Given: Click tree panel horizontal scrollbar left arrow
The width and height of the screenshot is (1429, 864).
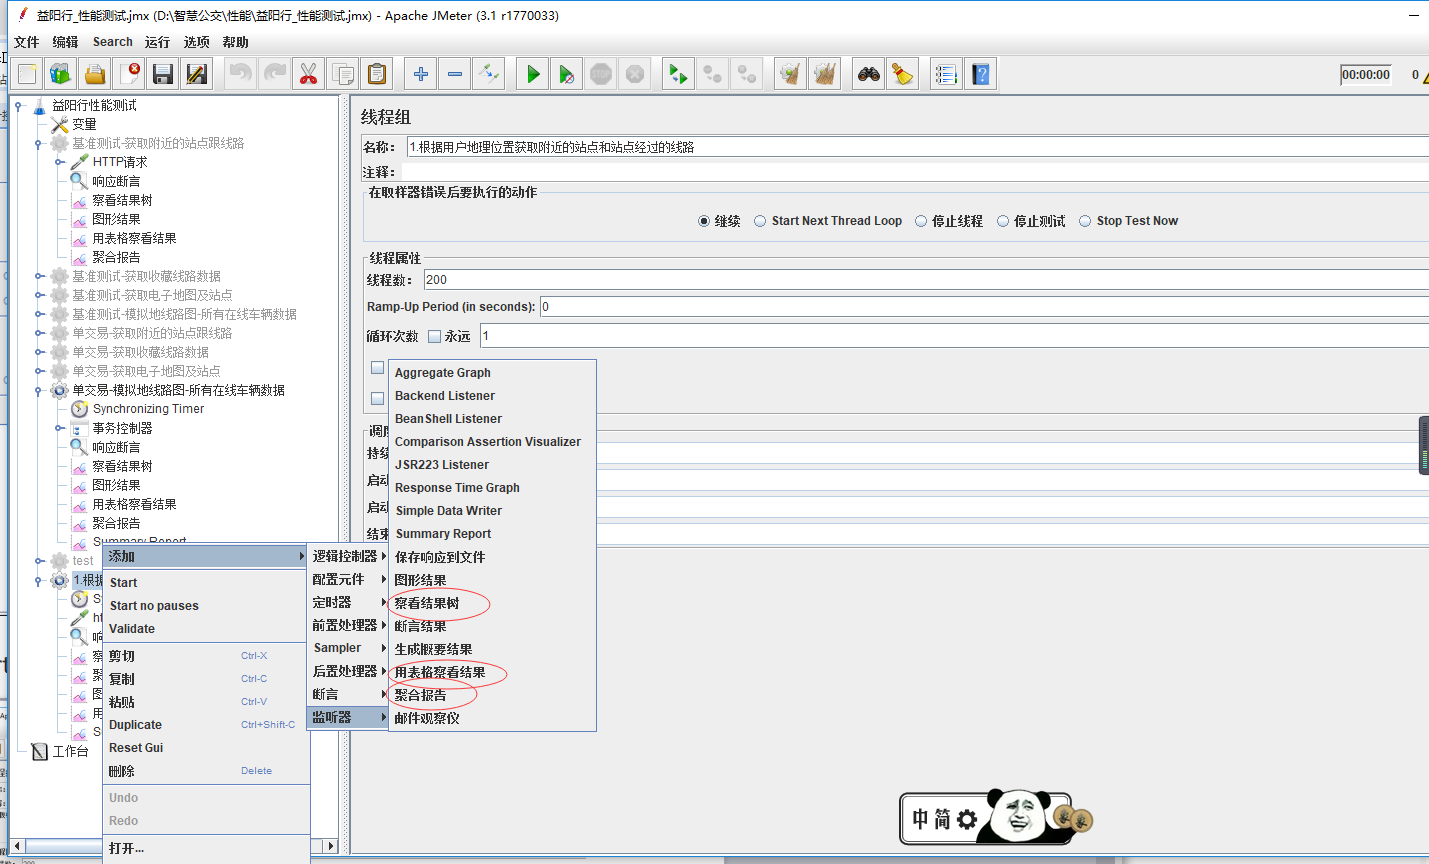Looking at the screenshot, I should point(17,846).
